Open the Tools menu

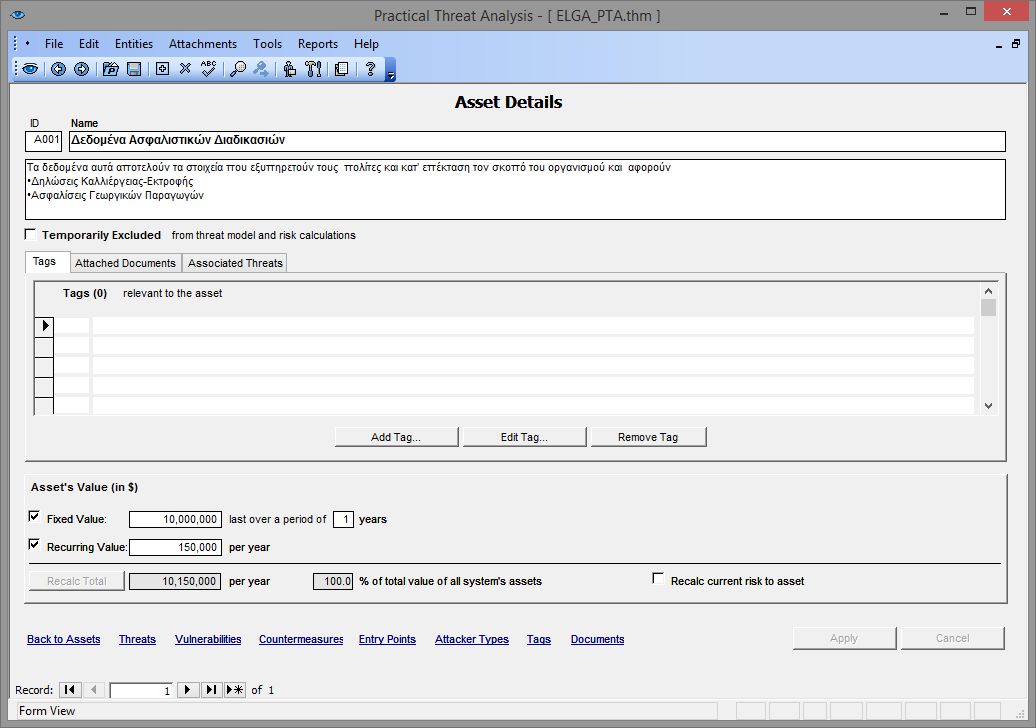coord(268,44)
